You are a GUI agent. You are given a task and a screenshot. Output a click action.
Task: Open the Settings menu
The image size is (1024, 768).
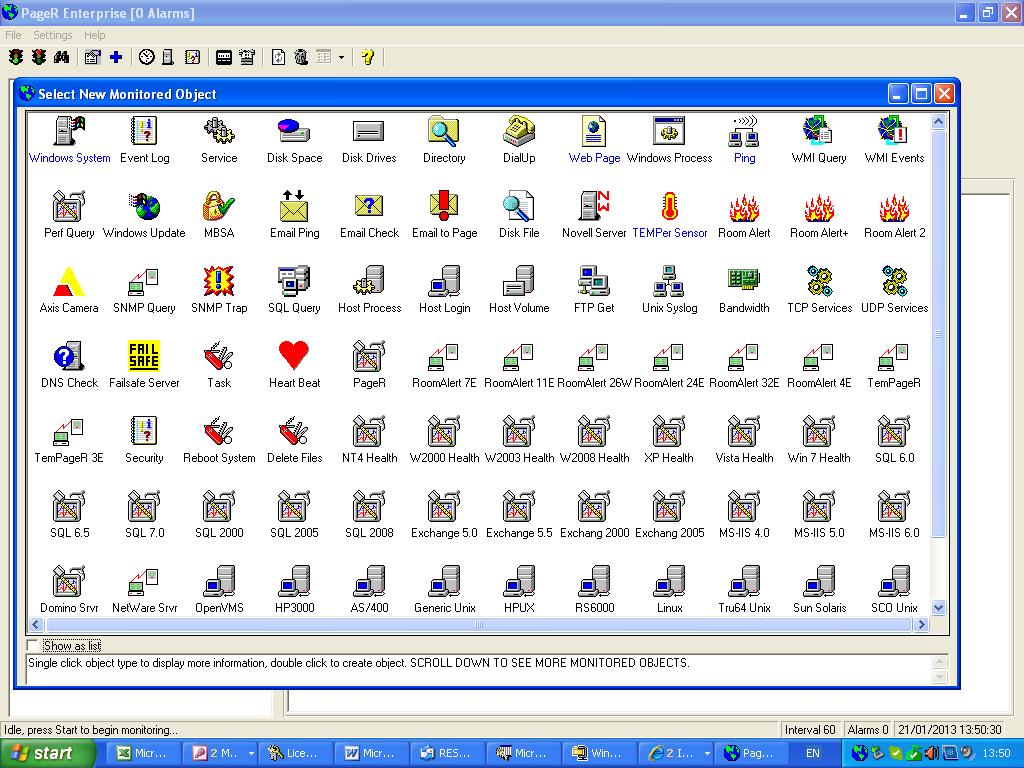tap(52, 35)
